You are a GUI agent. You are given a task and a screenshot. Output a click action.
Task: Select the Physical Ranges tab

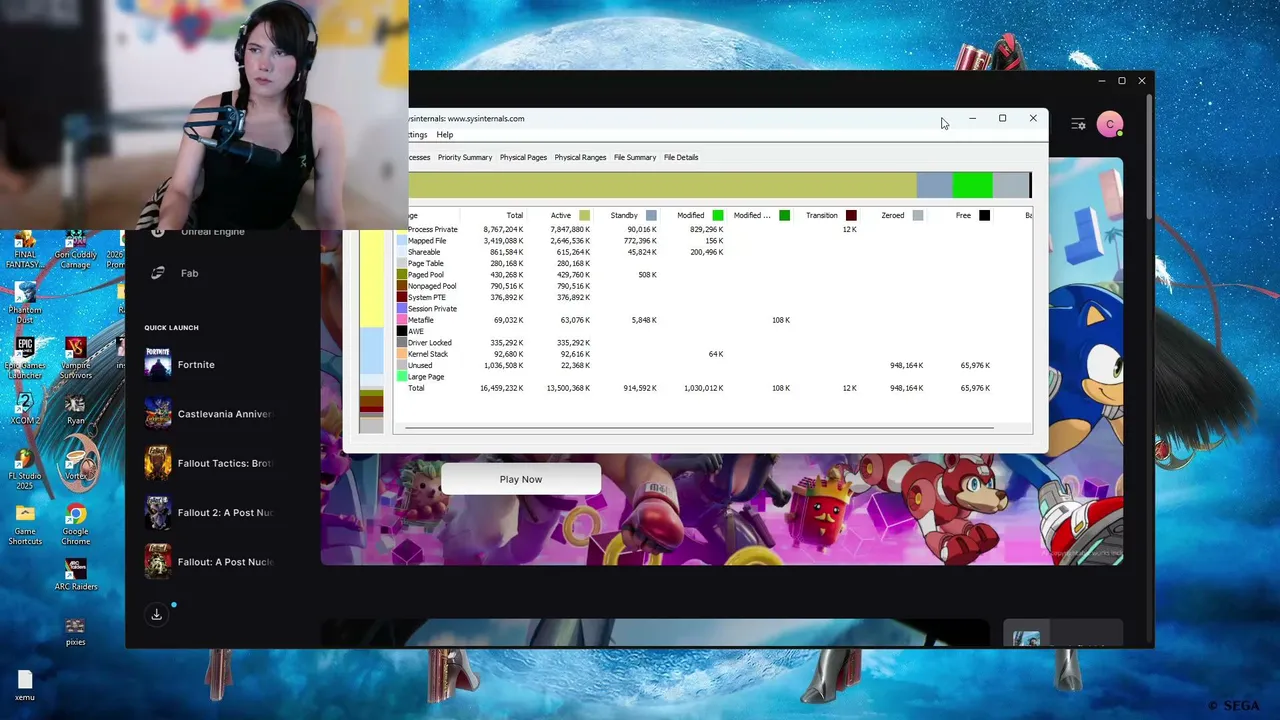[x=580, y=157]
